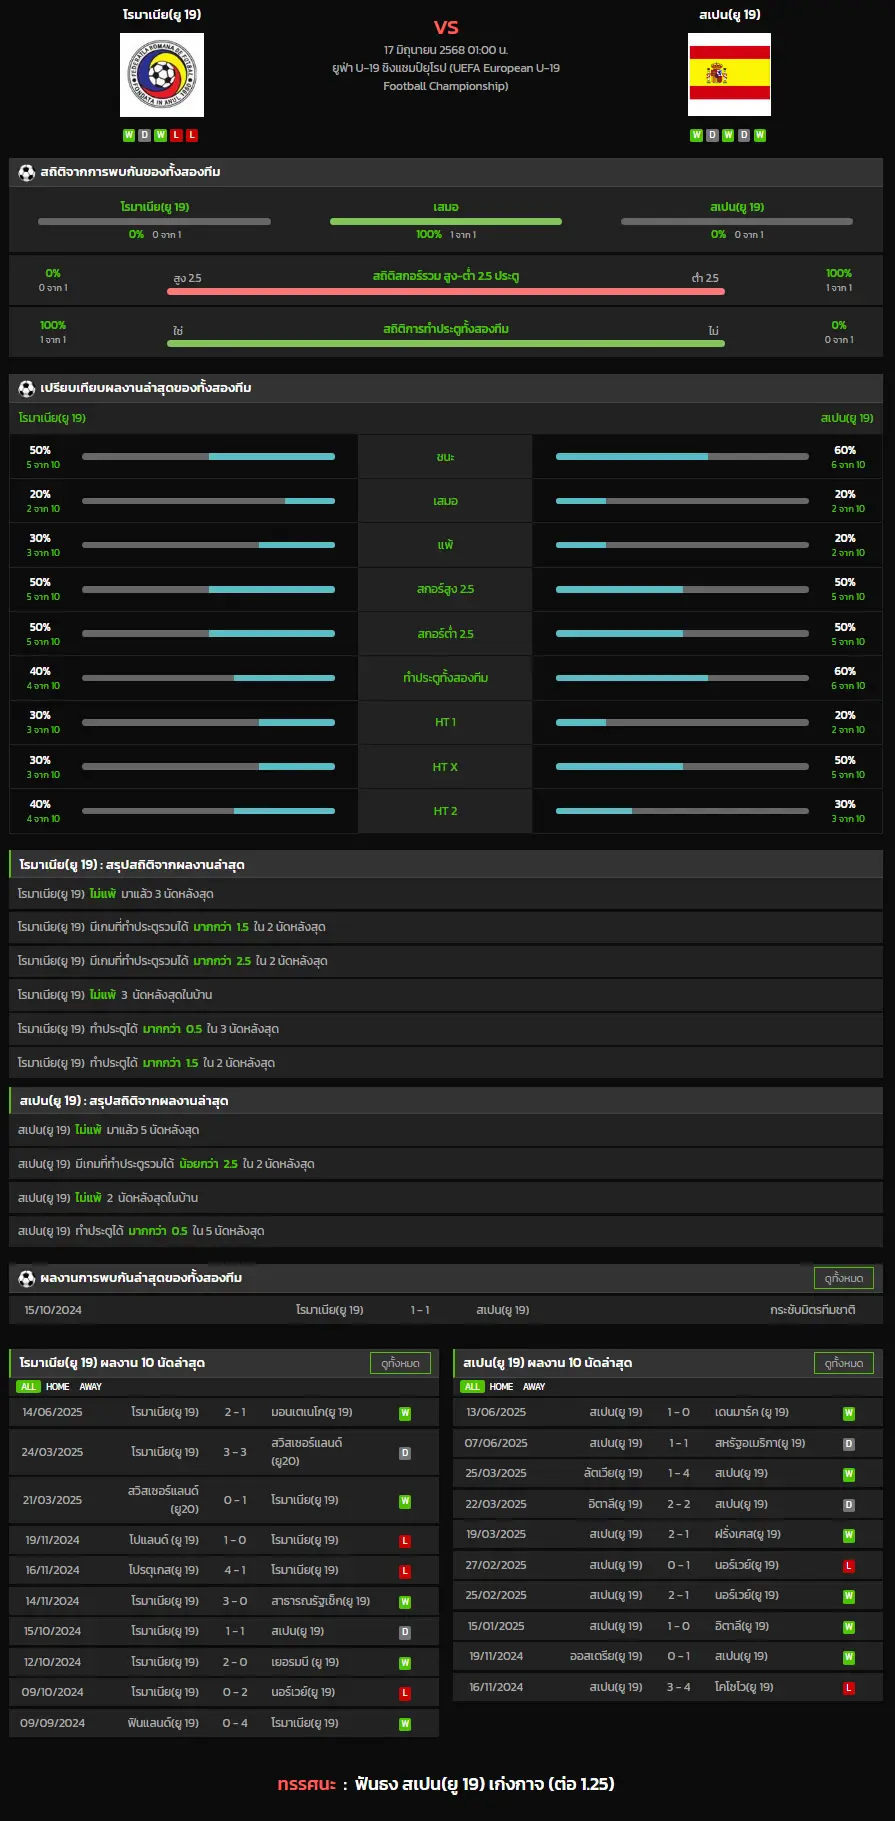Click 'เดนมาร์ก (ยู 19)' opponent name in Spain results

(x=752, y=1412)
